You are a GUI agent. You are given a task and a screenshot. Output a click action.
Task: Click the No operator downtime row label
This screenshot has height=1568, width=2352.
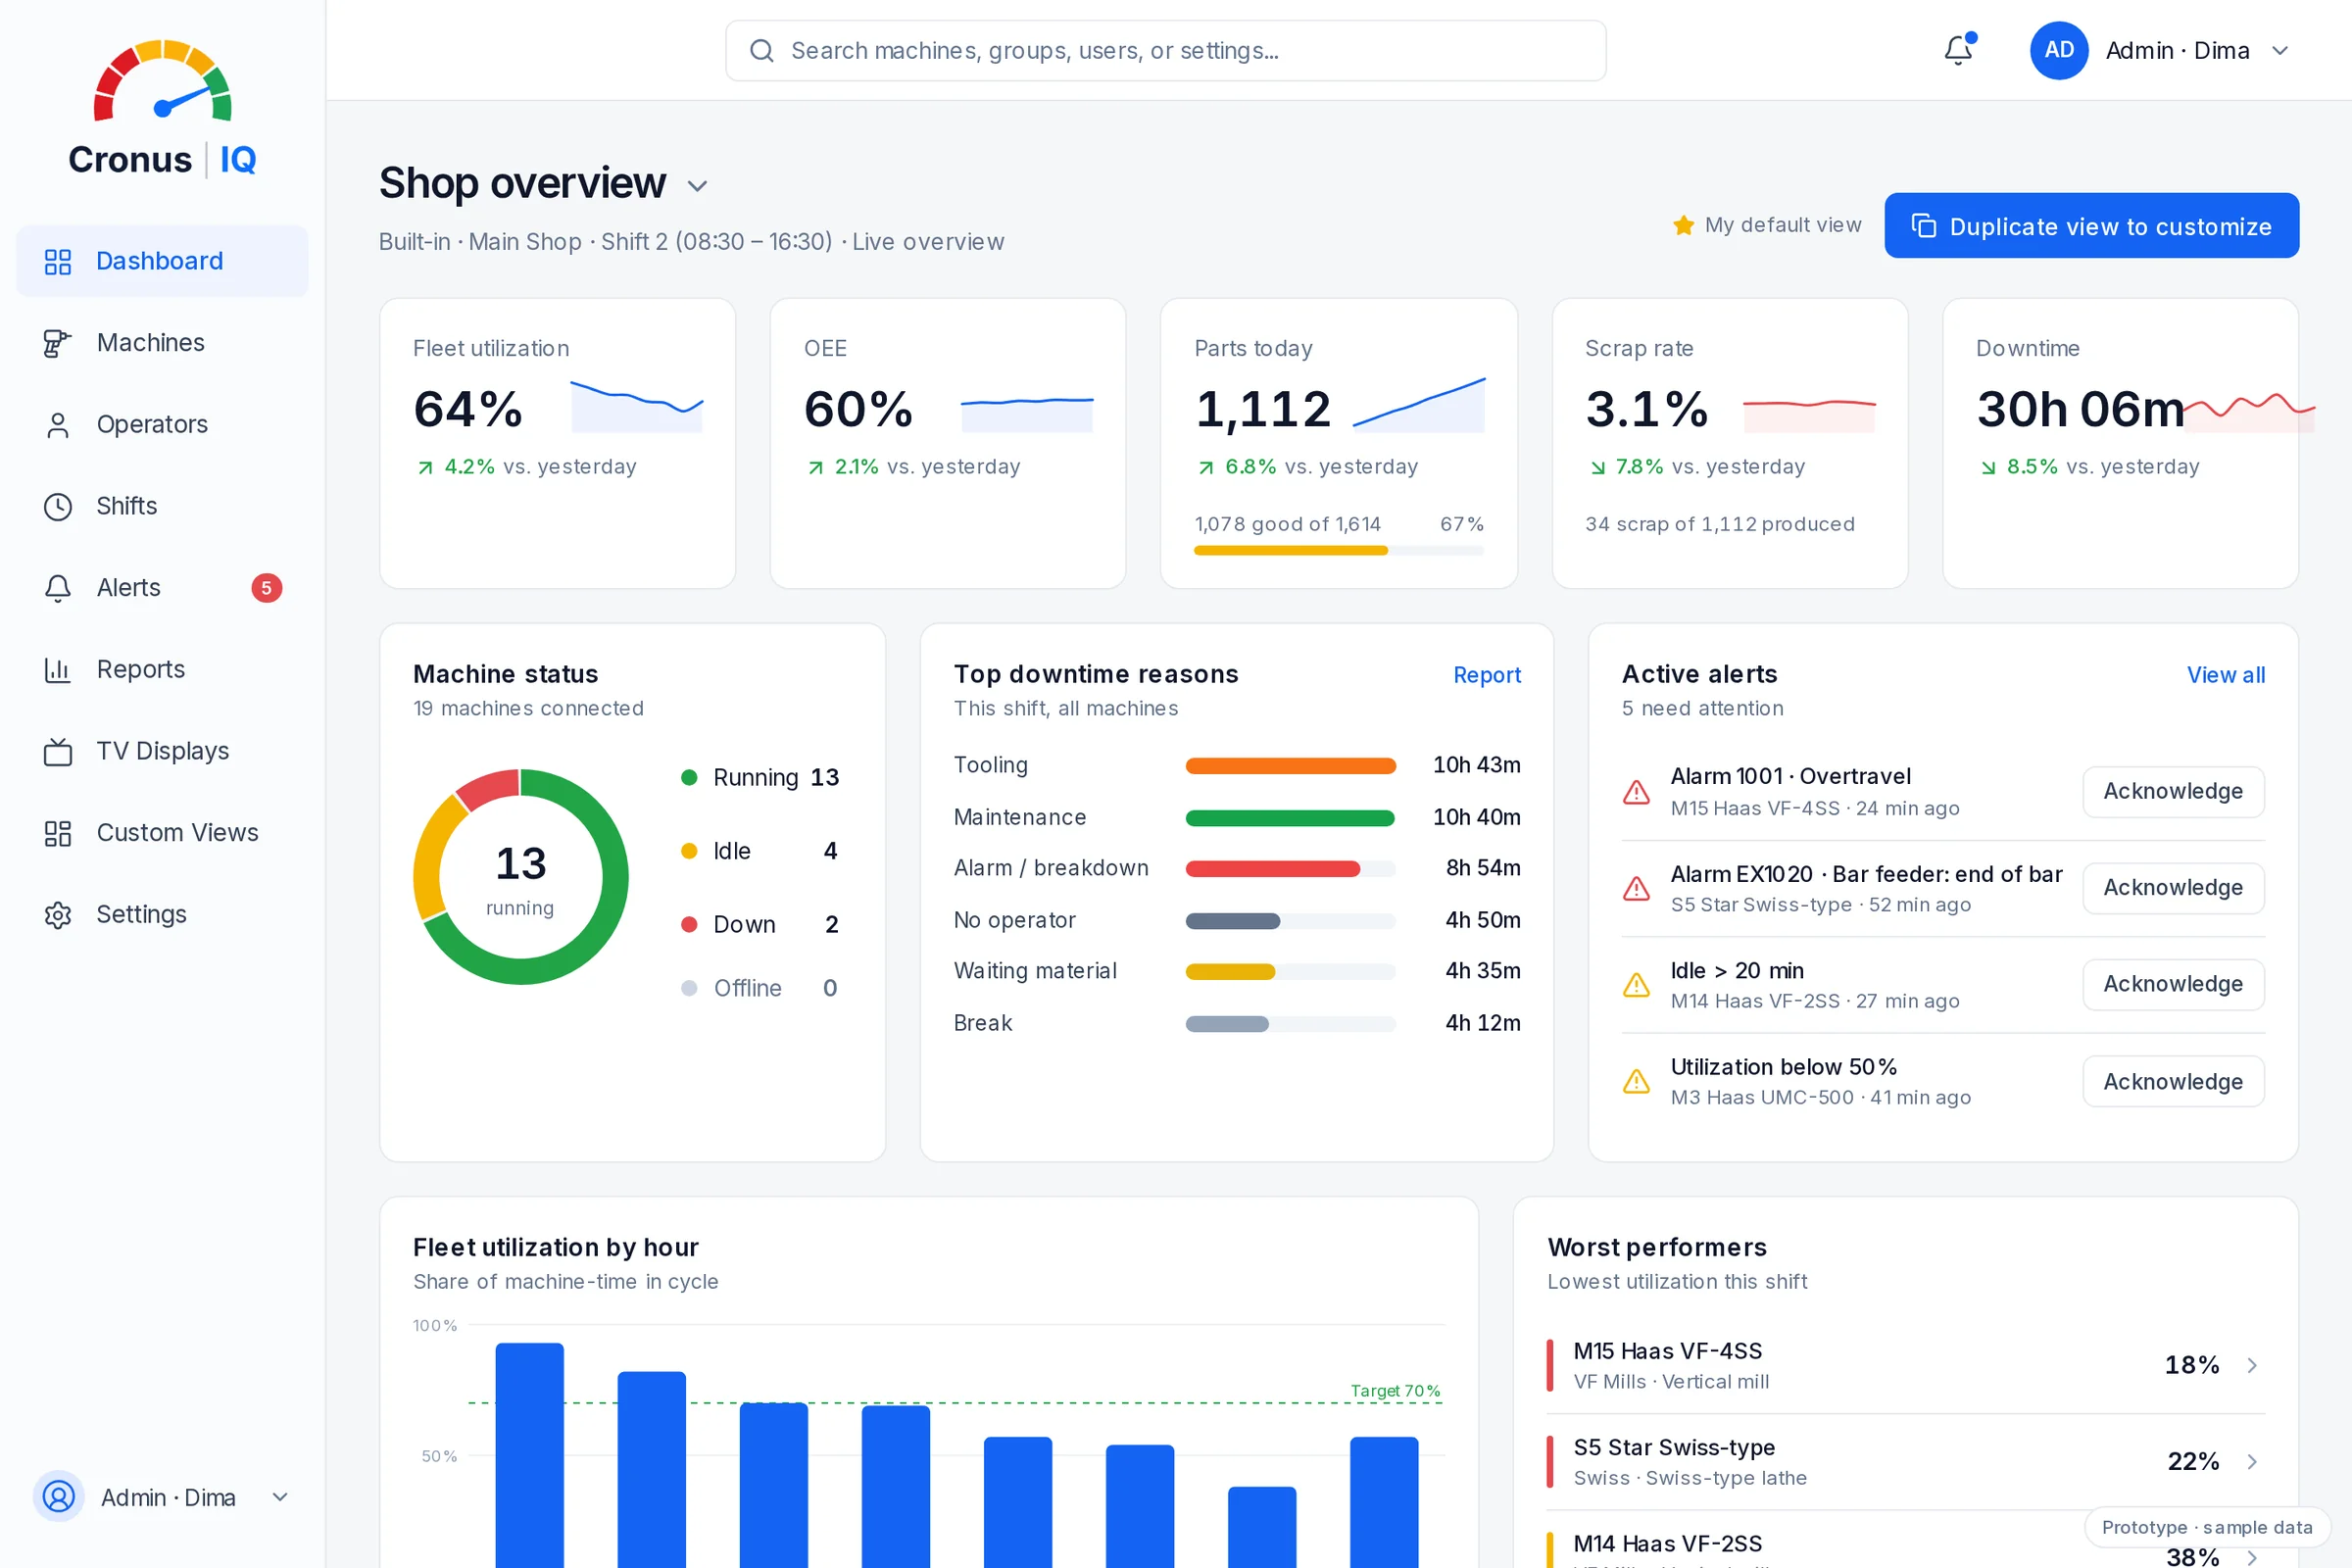[x=1014, y=920]
